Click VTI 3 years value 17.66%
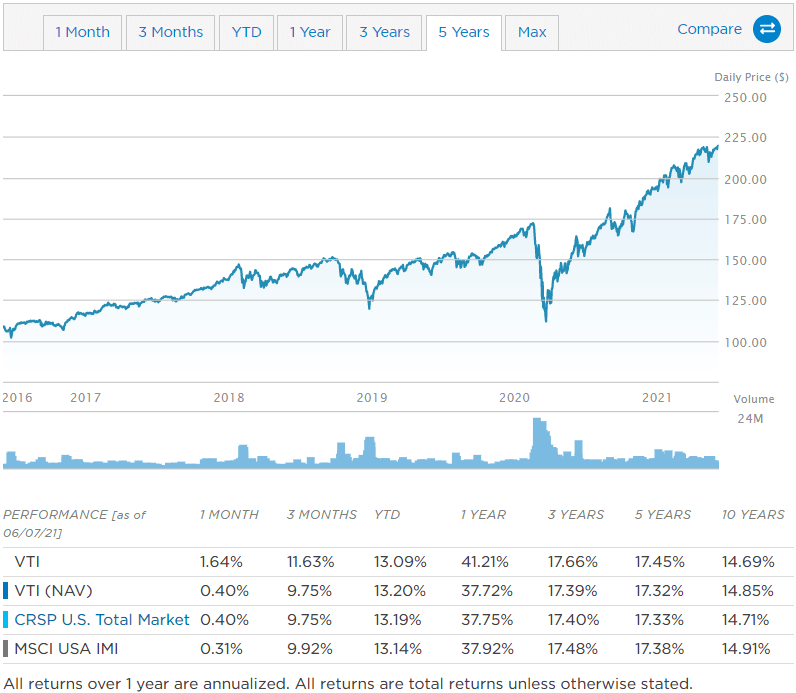 point(573,562)
